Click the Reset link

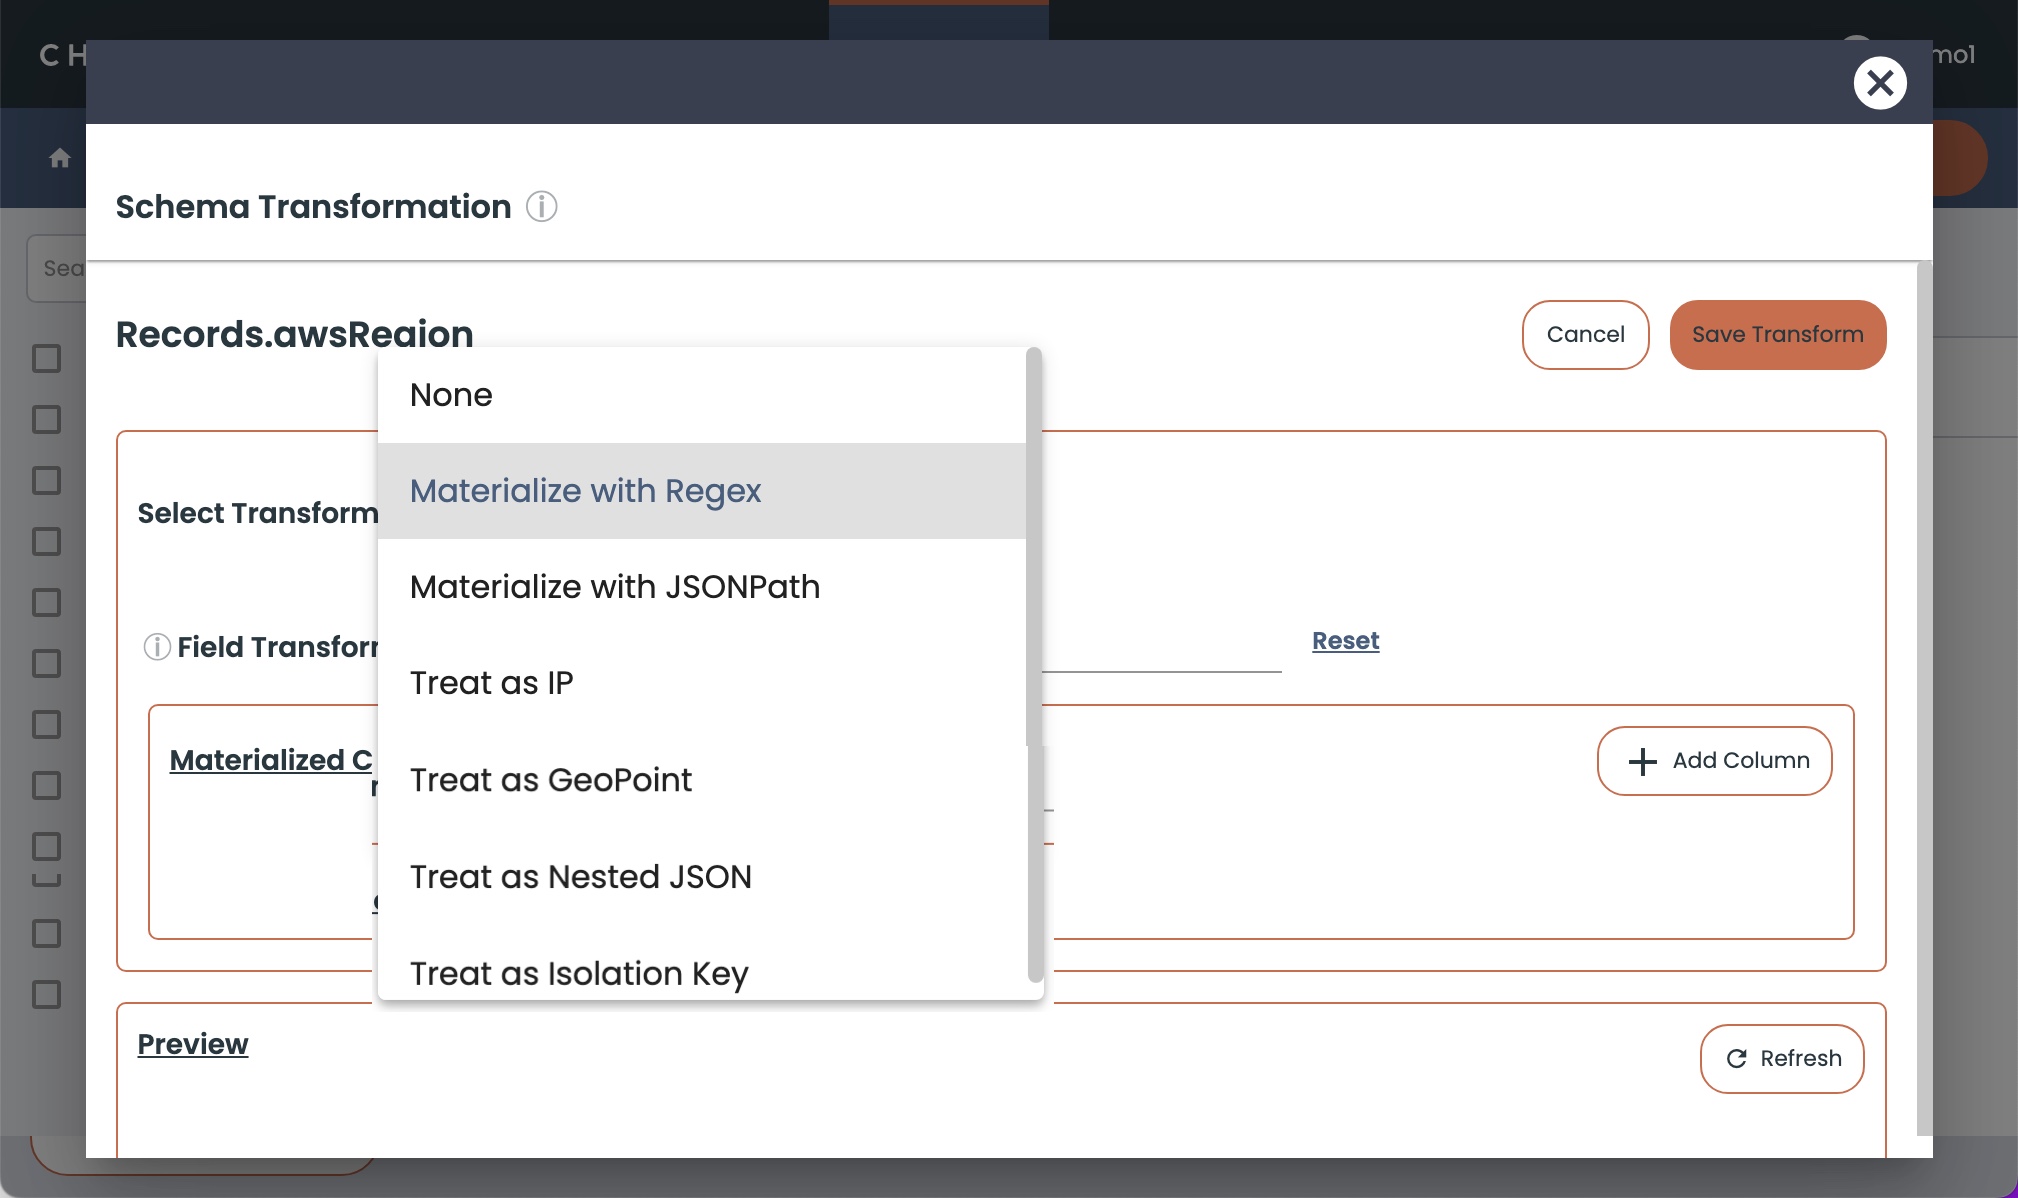coord(1344,640)
